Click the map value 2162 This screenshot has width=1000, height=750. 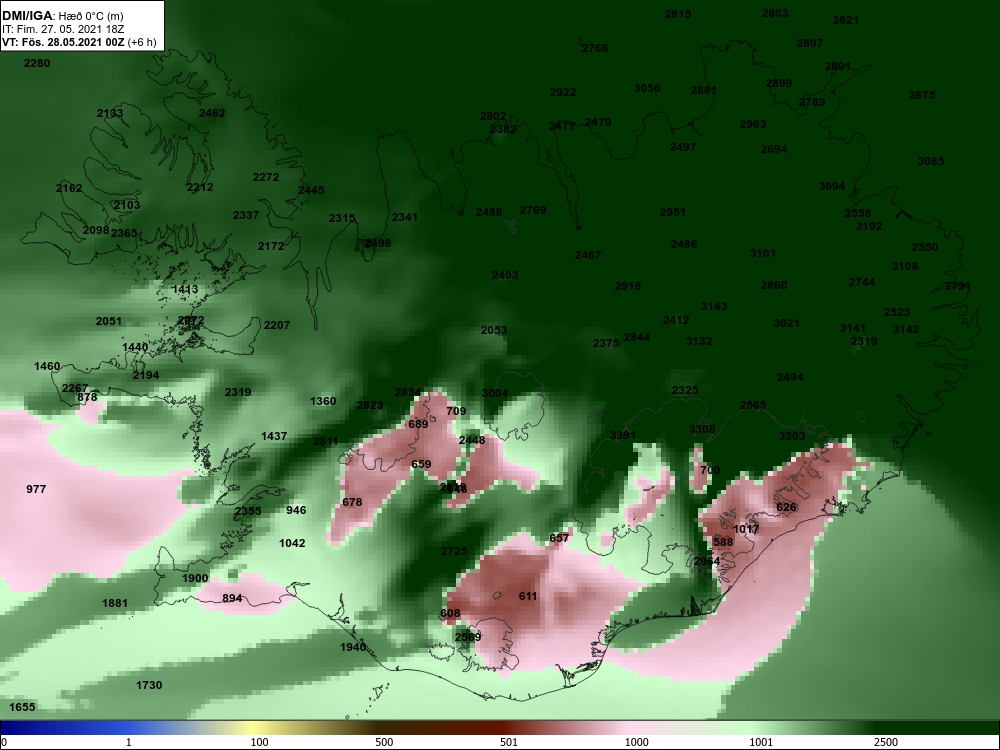point(68,188)
